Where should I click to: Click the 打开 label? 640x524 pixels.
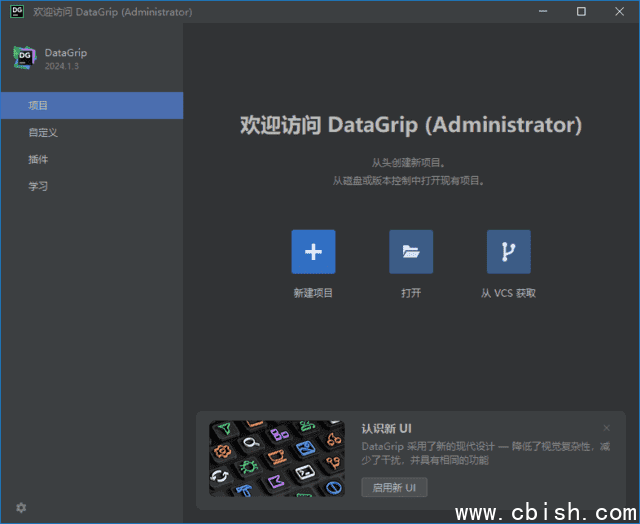[x=411, y=293]
